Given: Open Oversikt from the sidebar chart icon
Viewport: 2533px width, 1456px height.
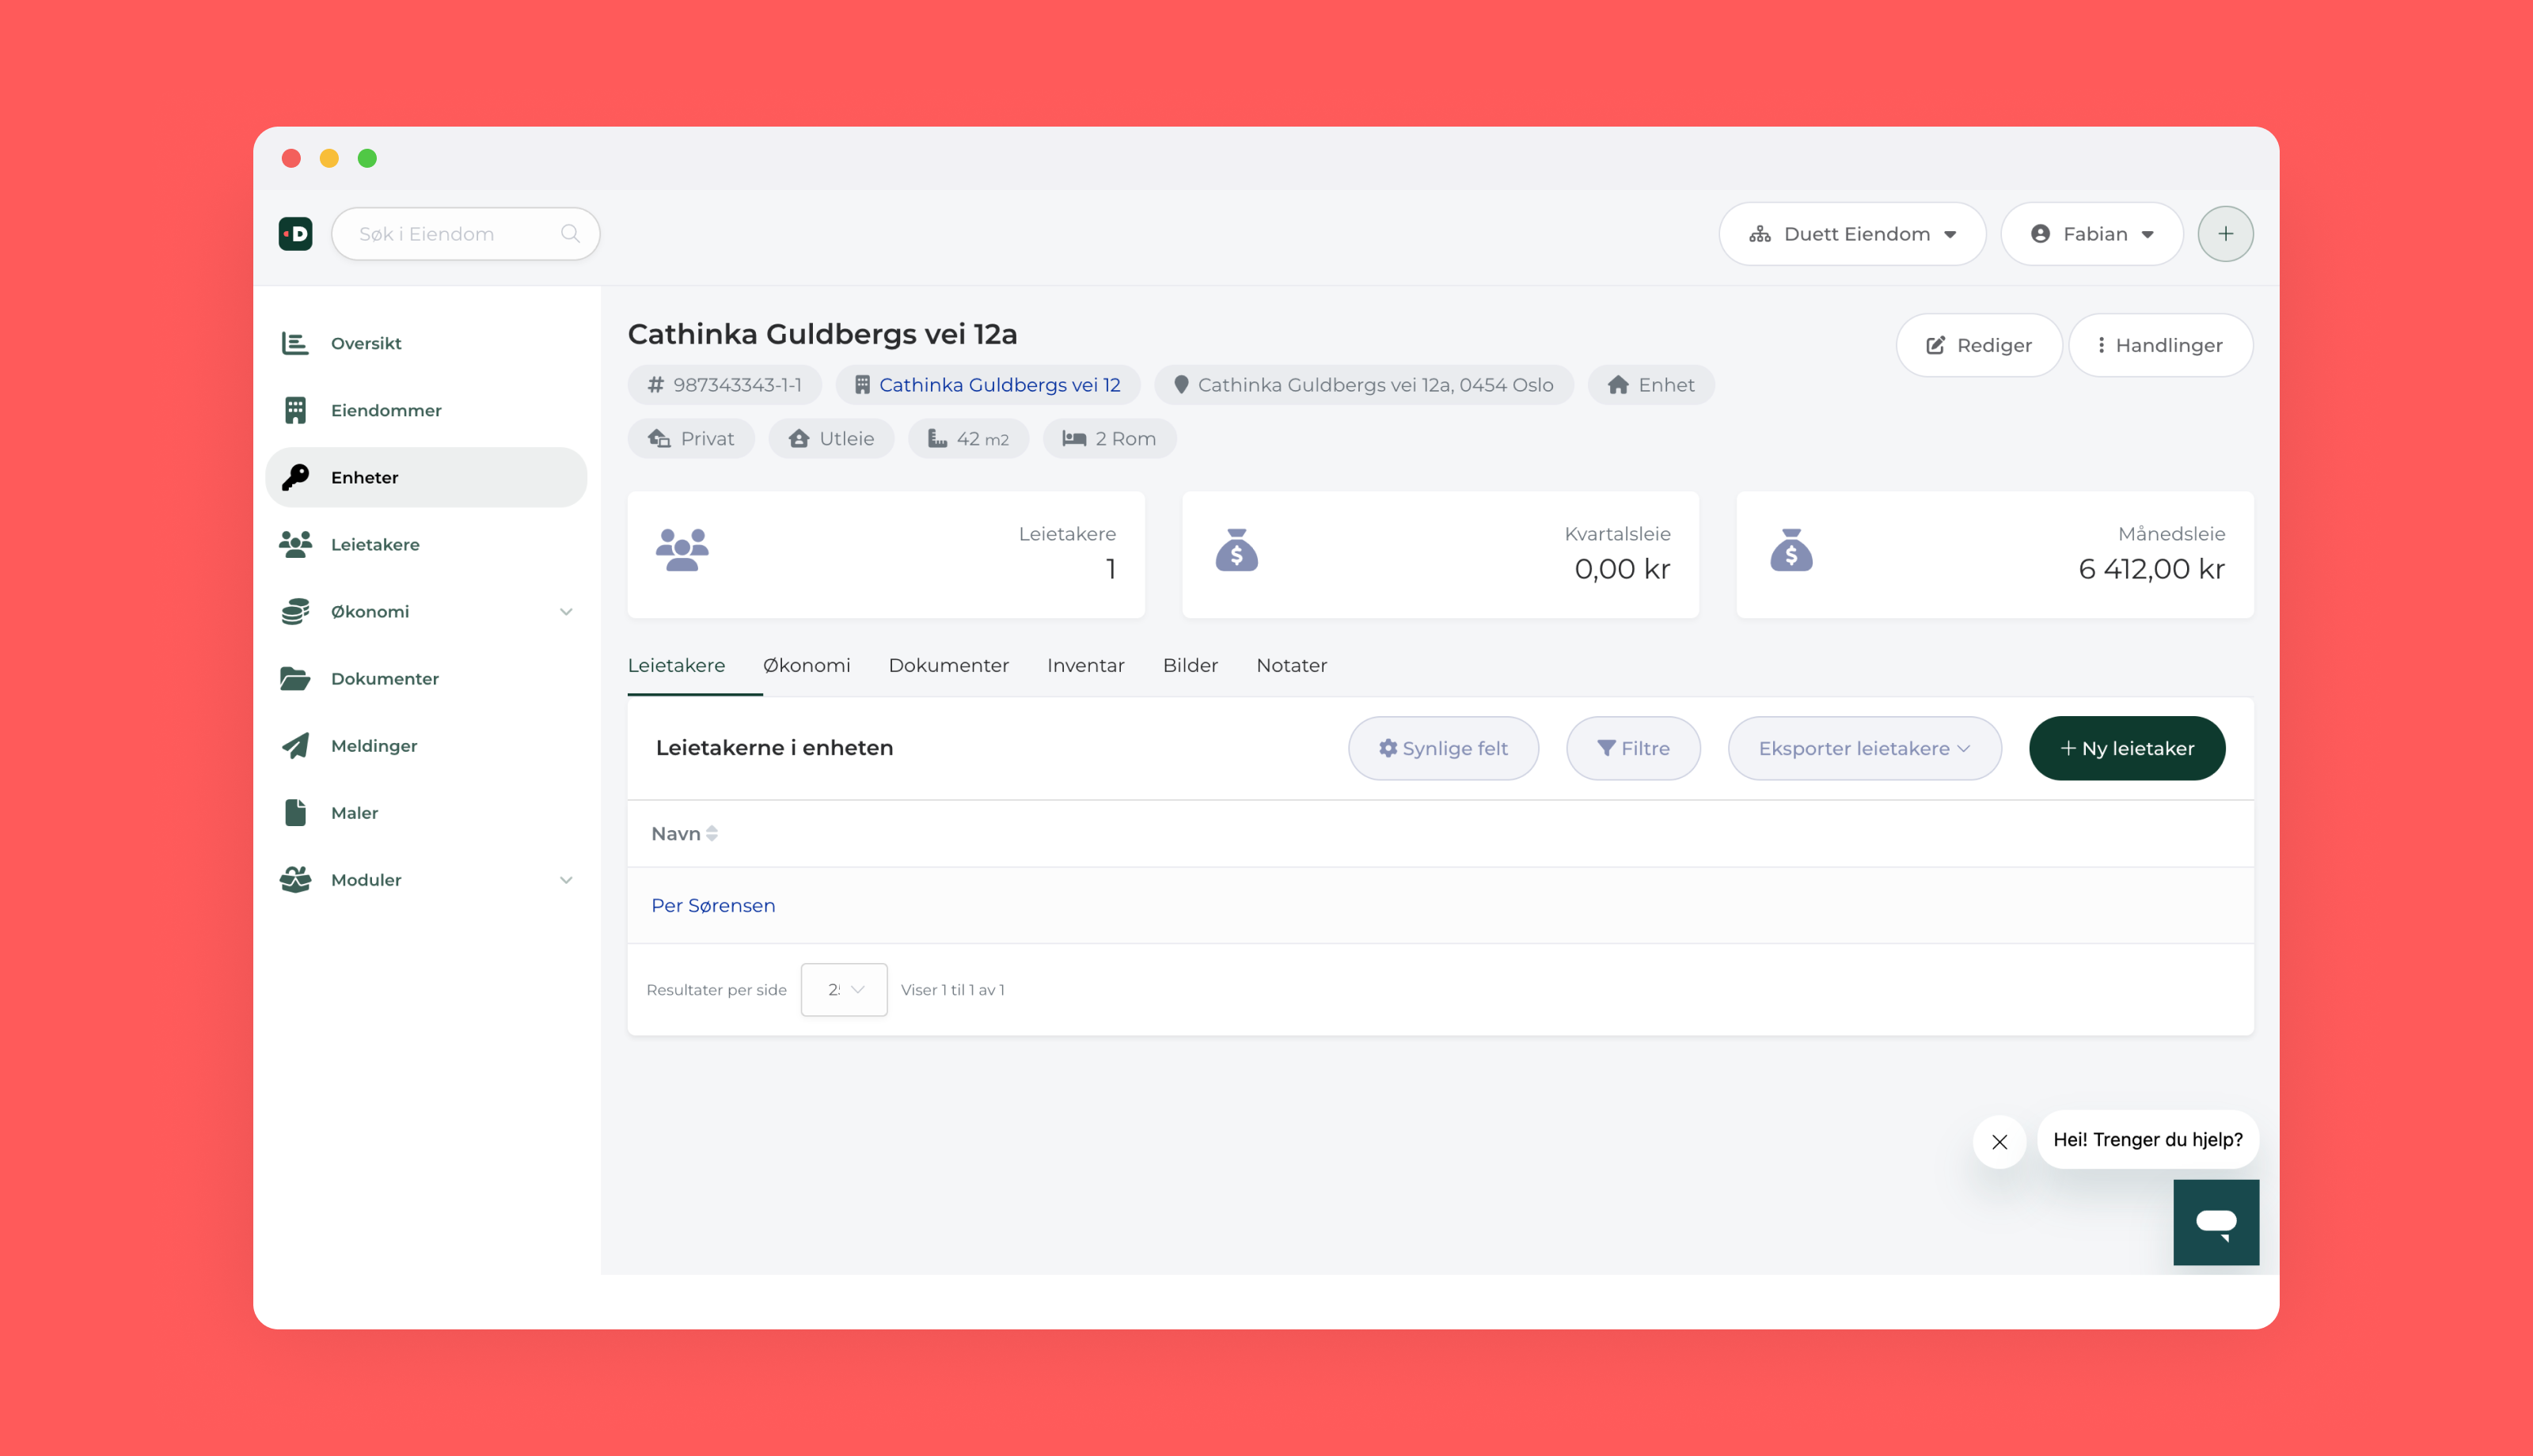Looking at the screenshot, I should [x=295, y=343].
